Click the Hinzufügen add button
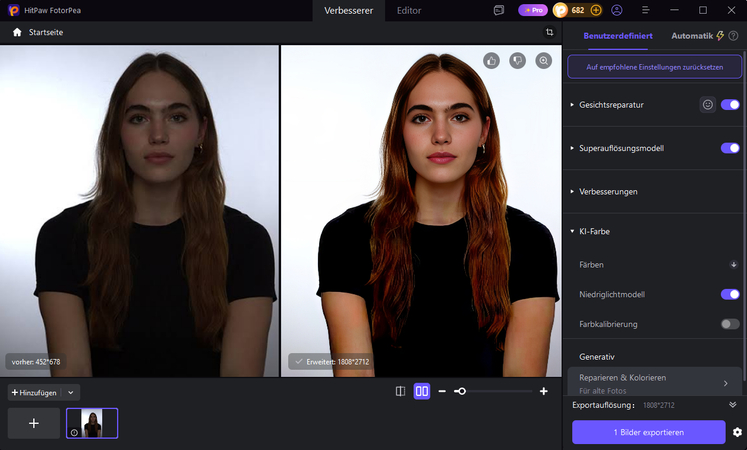The height and width of the screenshot is (450, 747). tap(34, 393)
